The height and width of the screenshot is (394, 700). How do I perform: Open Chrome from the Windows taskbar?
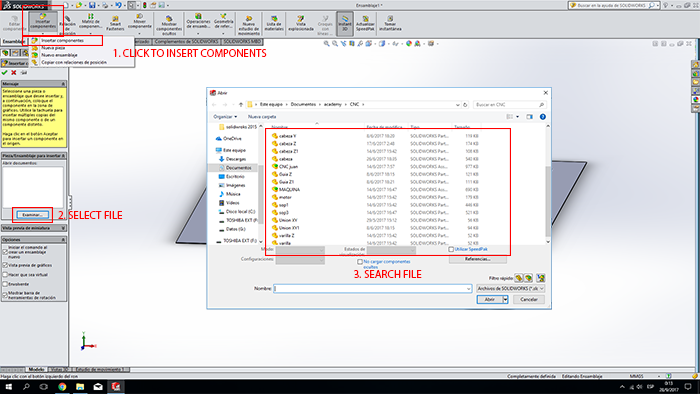click(x=62, y=387)
